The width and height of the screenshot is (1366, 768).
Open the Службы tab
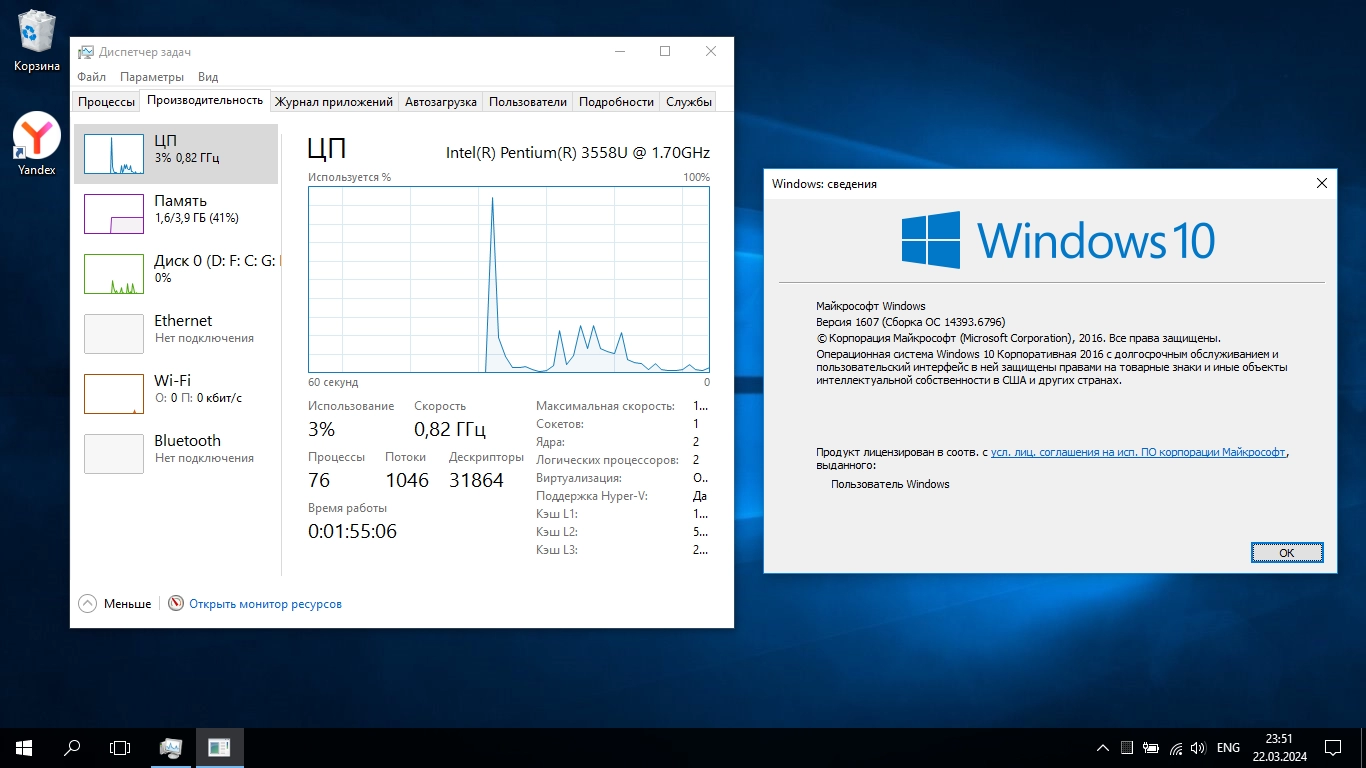coord(689,102)
